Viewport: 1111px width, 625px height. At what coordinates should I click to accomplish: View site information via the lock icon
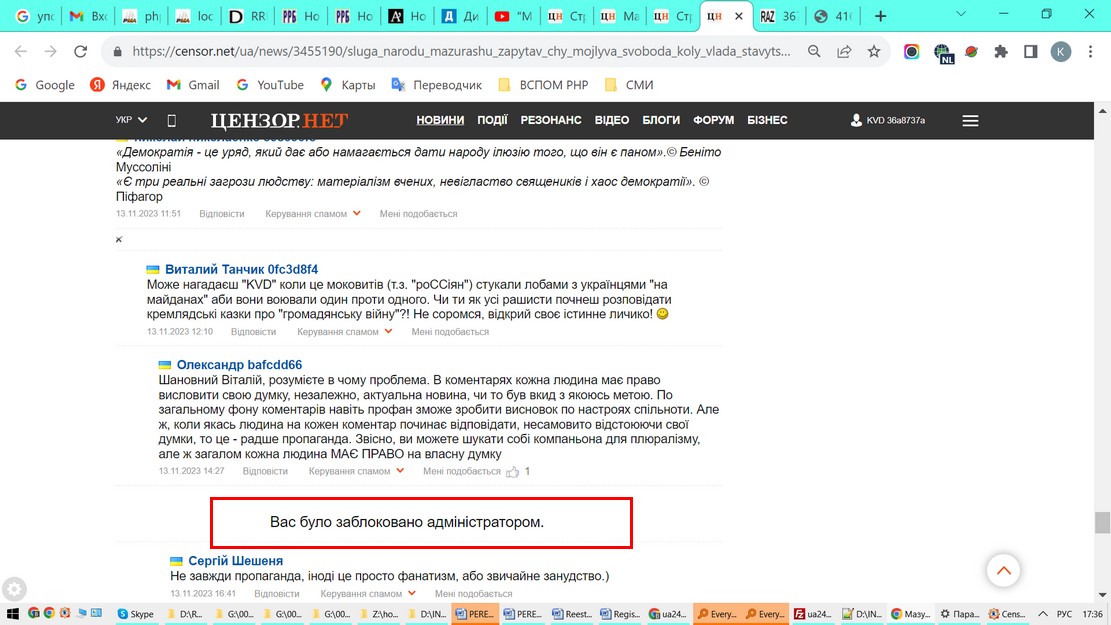(118, 51)
